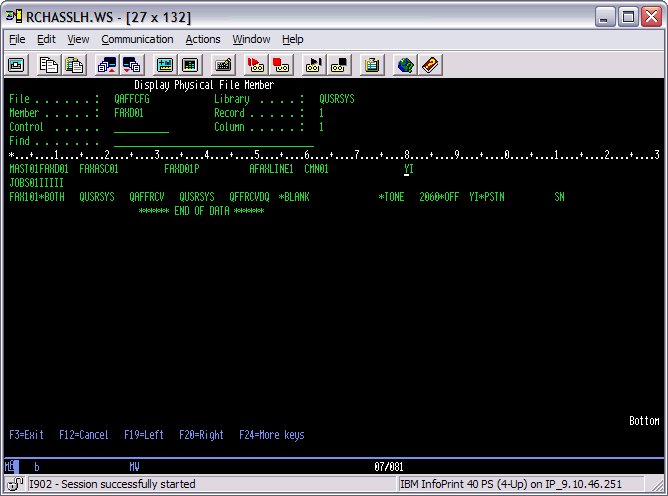Click the Copy toolbar icon
This screenshot has width=668, height=496.
click(x=48, y=65)
